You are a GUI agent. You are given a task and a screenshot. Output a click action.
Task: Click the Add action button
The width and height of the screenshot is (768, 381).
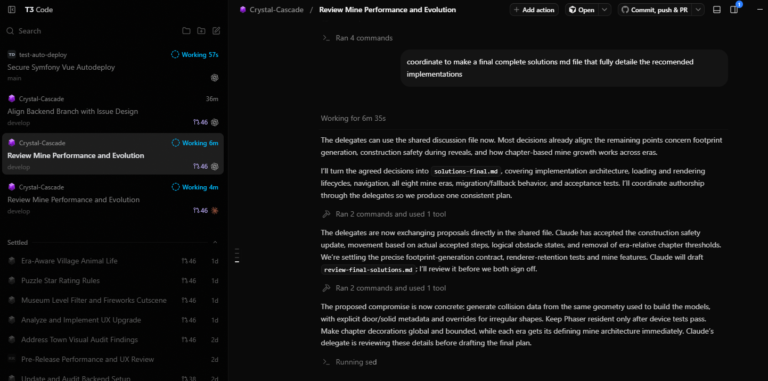pos(534,10)
